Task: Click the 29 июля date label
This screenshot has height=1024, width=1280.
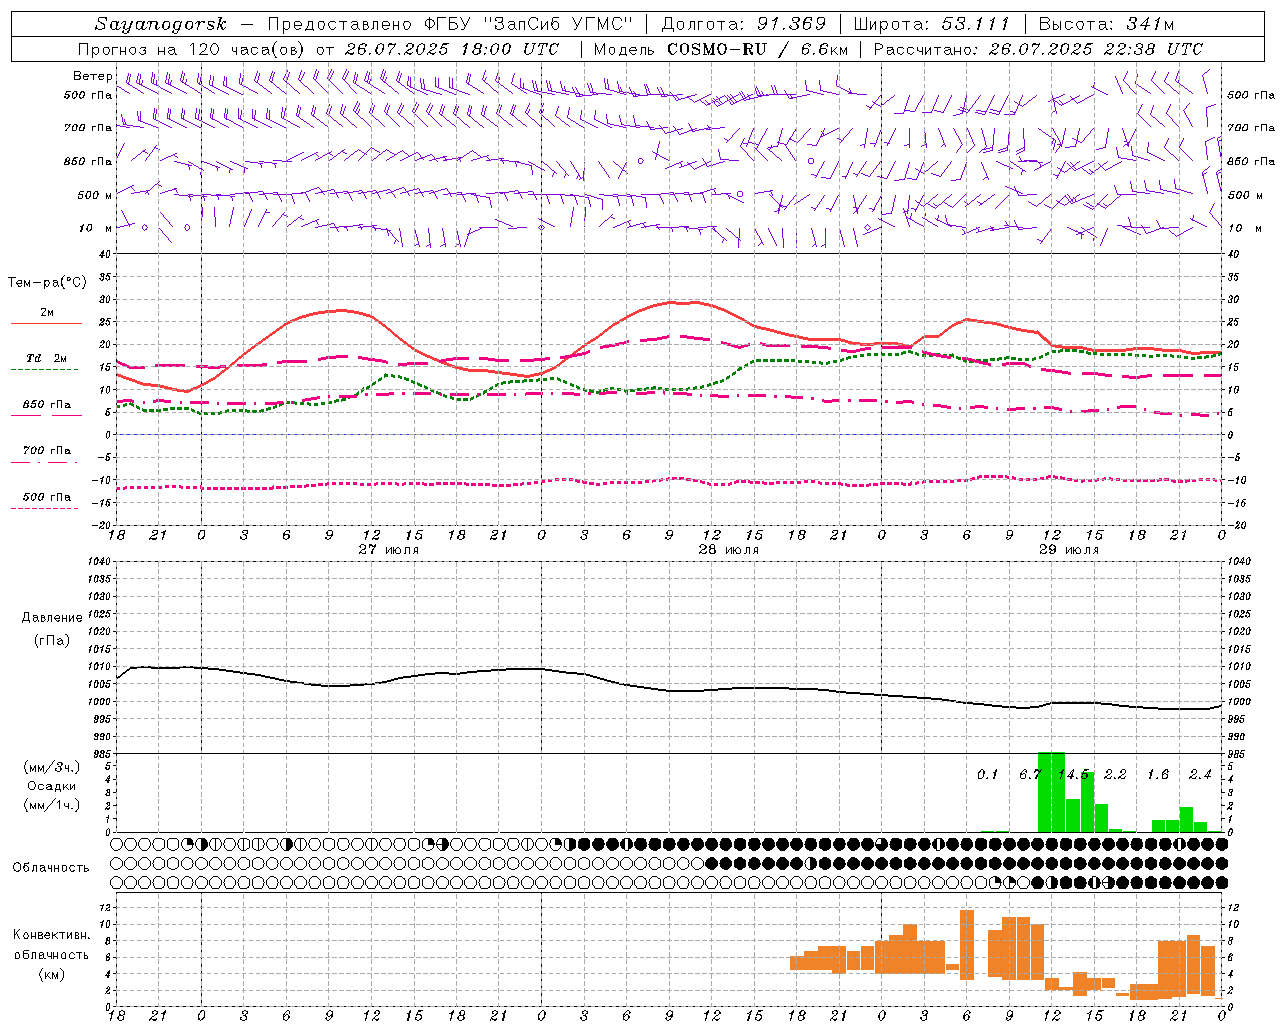Action: coord(1069,550)
